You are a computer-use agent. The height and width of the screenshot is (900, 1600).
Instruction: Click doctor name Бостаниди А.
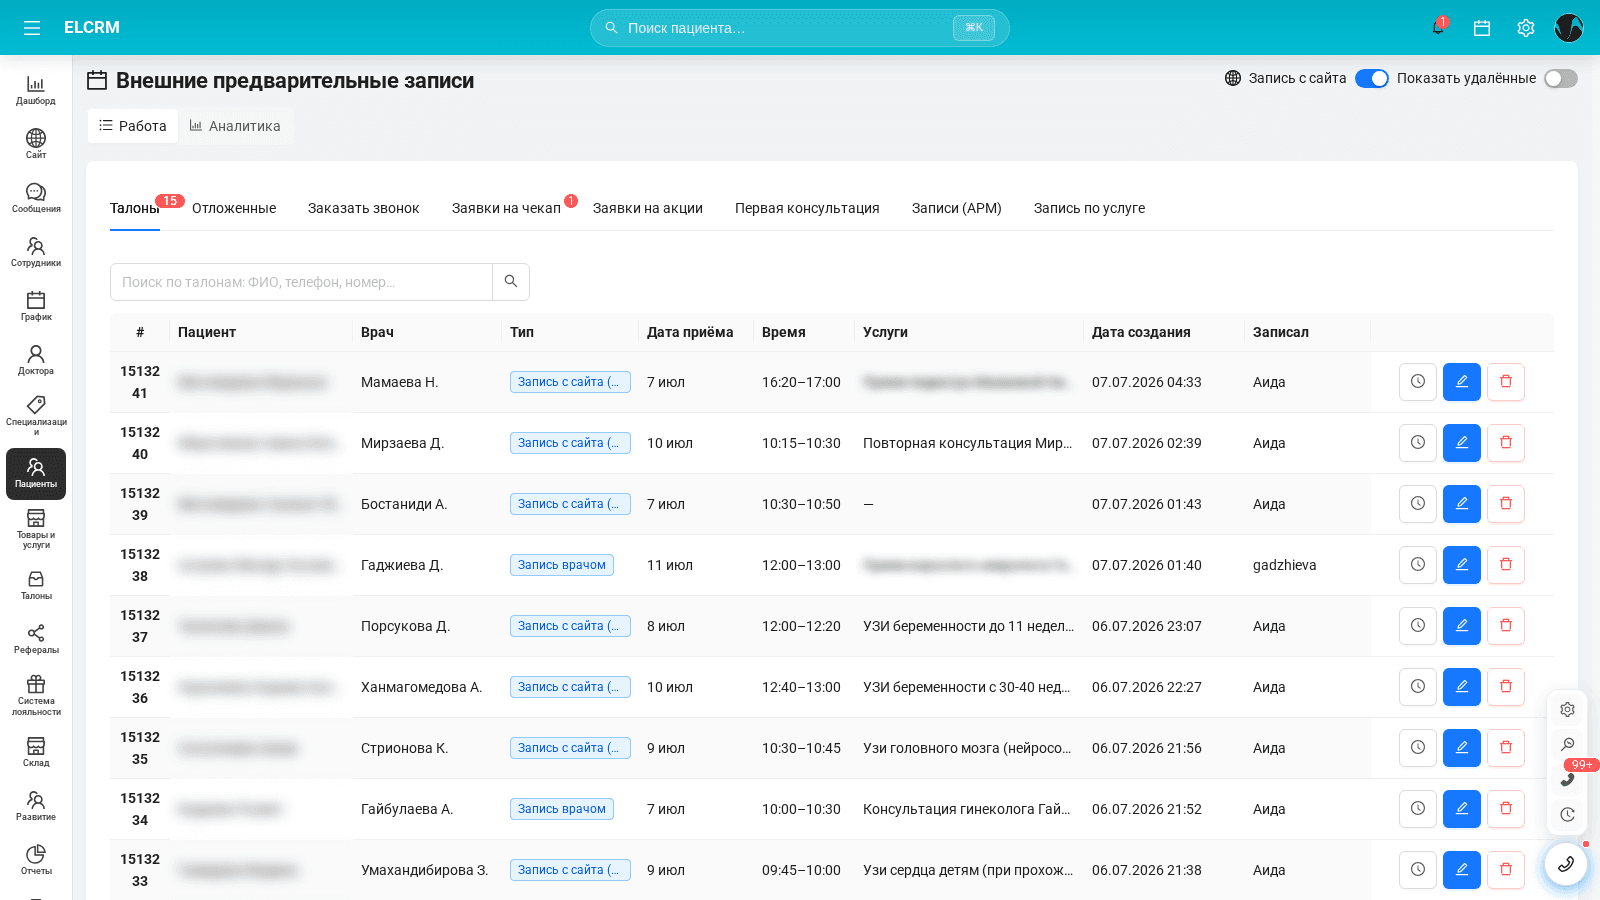click(x=404, y=504)
